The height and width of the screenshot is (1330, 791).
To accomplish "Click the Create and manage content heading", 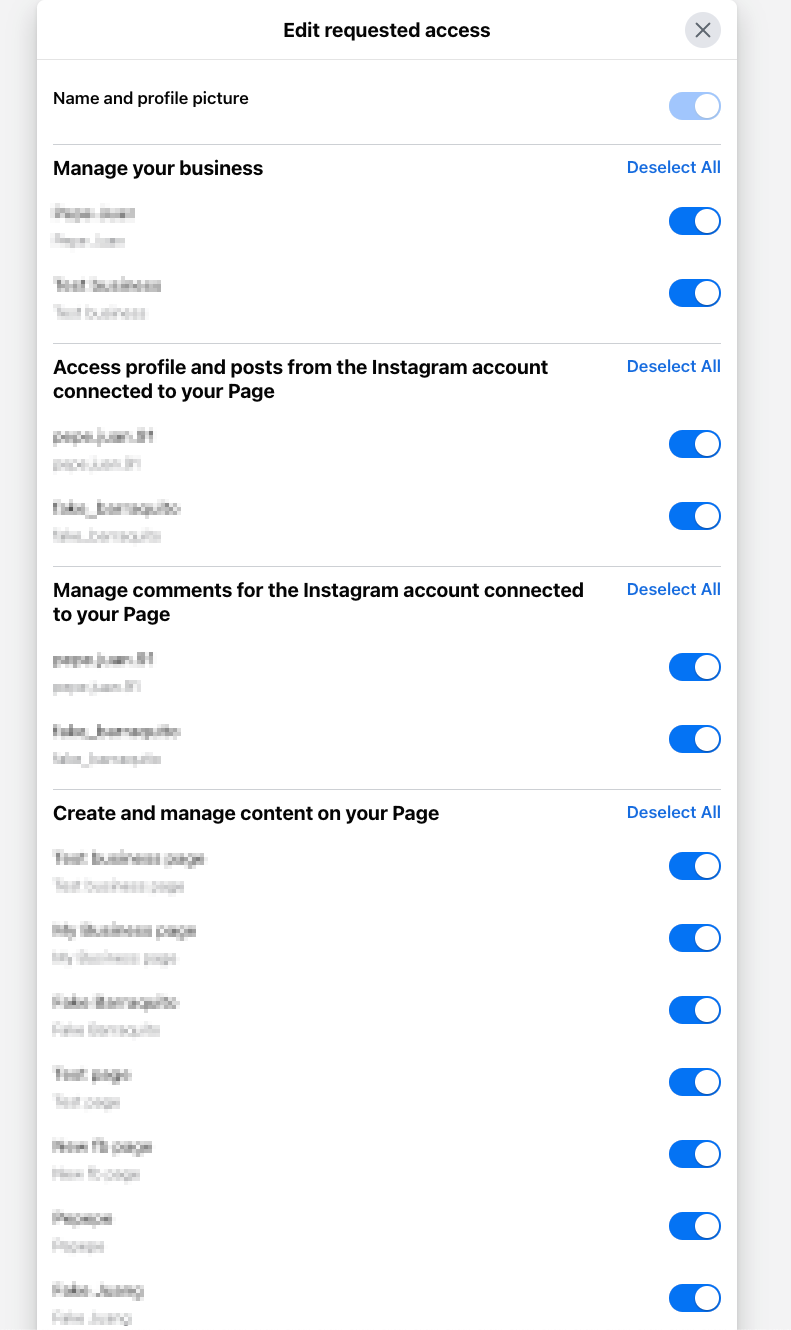I will 246,813.
